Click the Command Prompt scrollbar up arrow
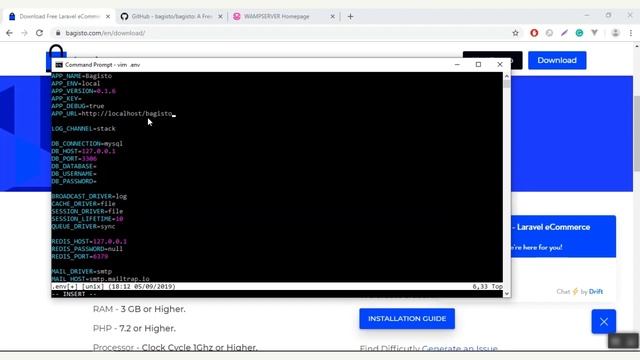This screenshot has height=360, width=640. pyautogui.click(x=507, y=76)
